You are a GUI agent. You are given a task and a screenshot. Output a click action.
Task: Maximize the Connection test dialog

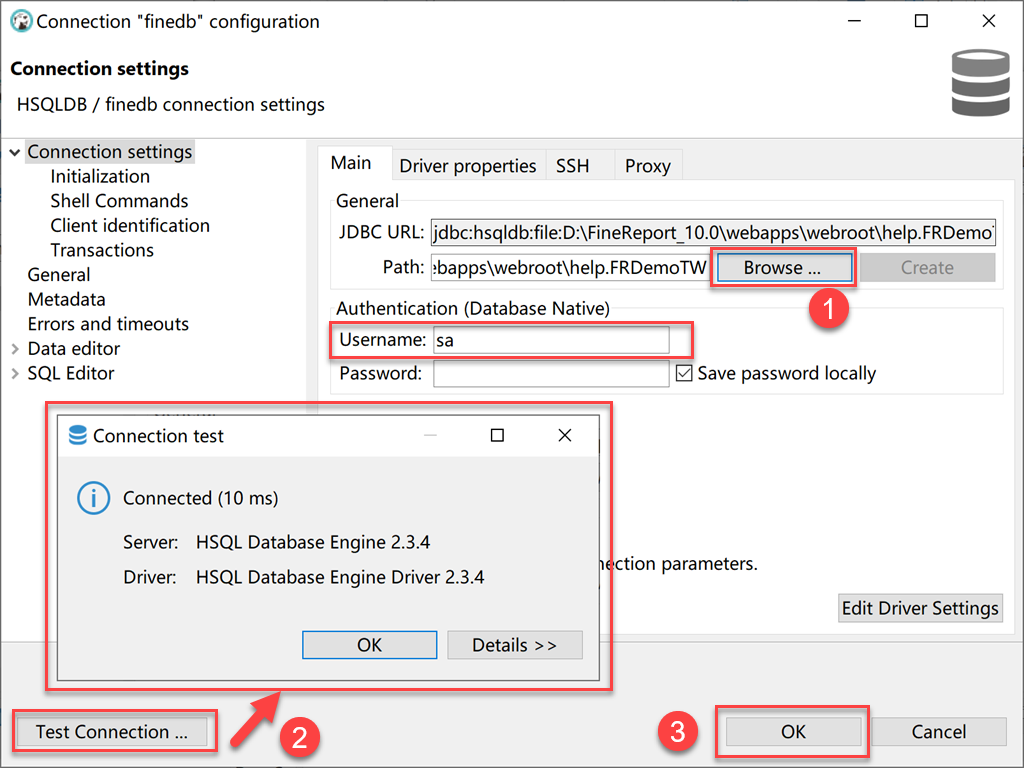[x=497, y=435]
